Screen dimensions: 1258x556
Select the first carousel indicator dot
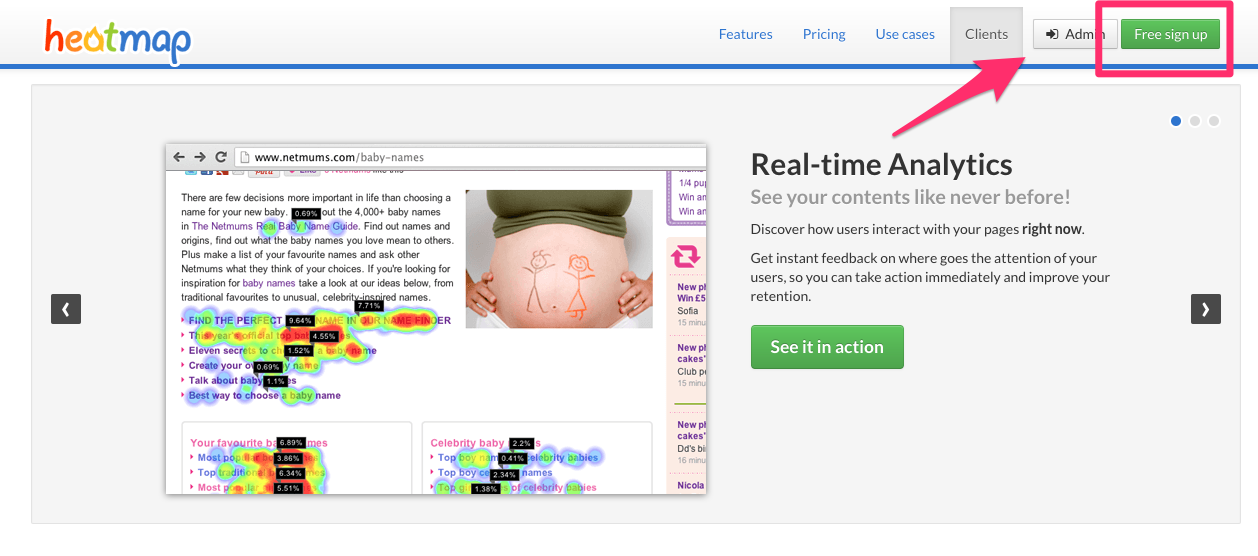coord(1176,121)
